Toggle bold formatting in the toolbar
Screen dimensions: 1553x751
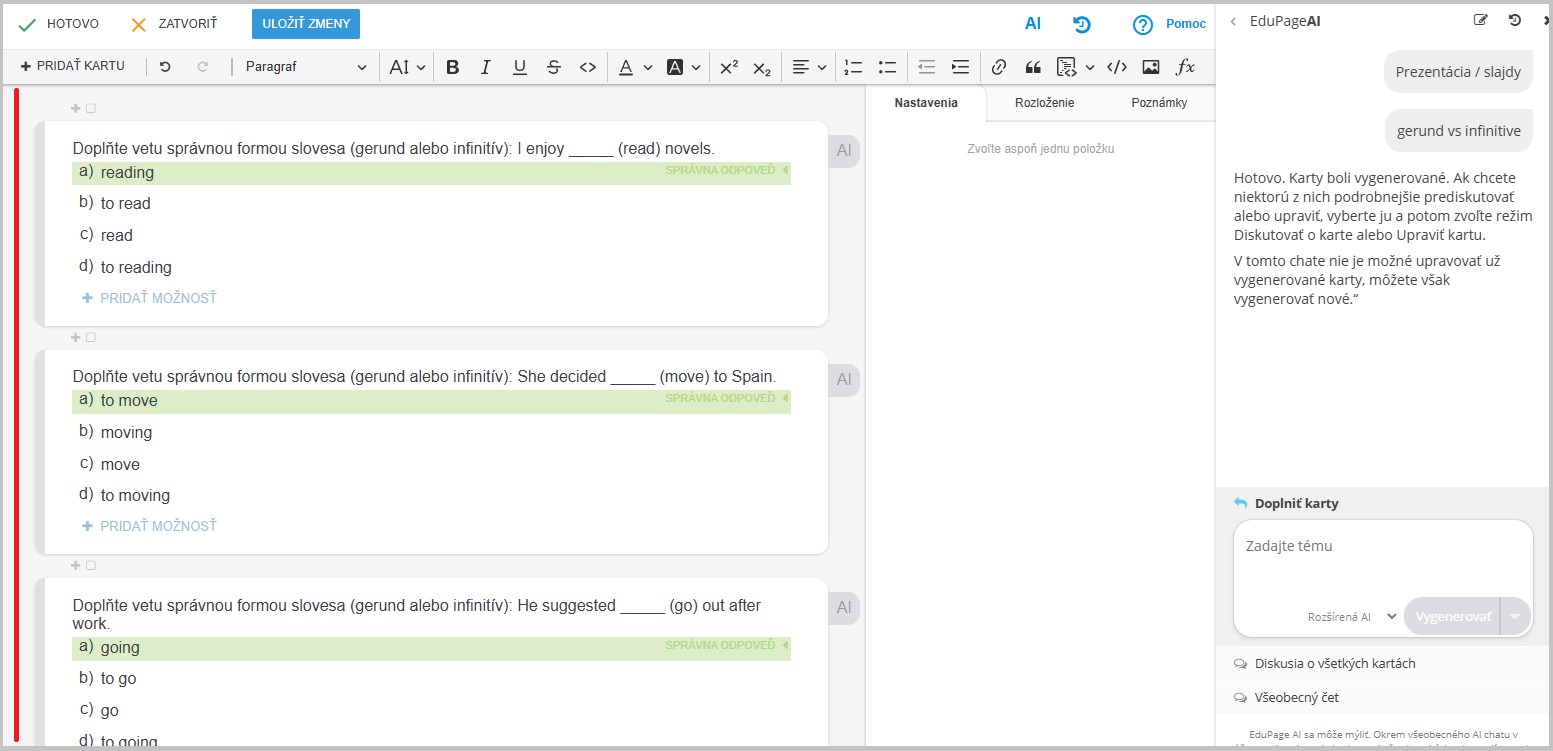453,67
